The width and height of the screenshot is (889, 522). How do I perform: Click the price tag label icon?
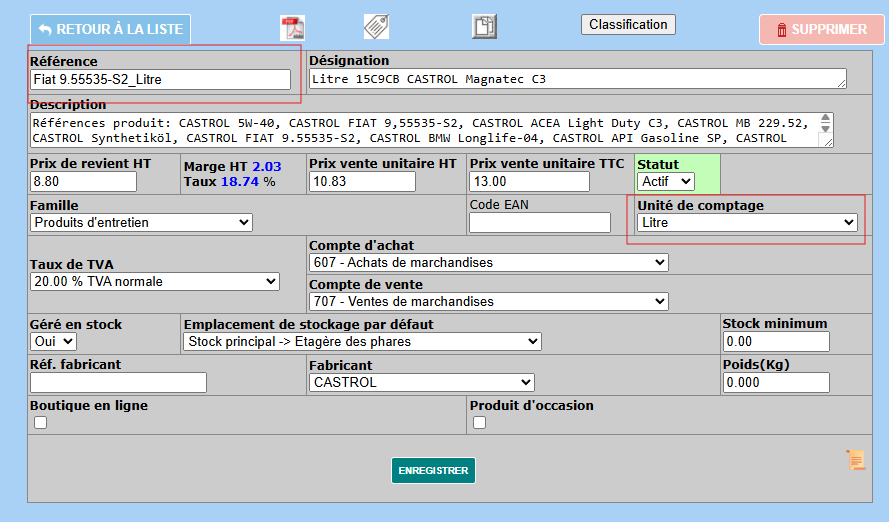point(376,27)
